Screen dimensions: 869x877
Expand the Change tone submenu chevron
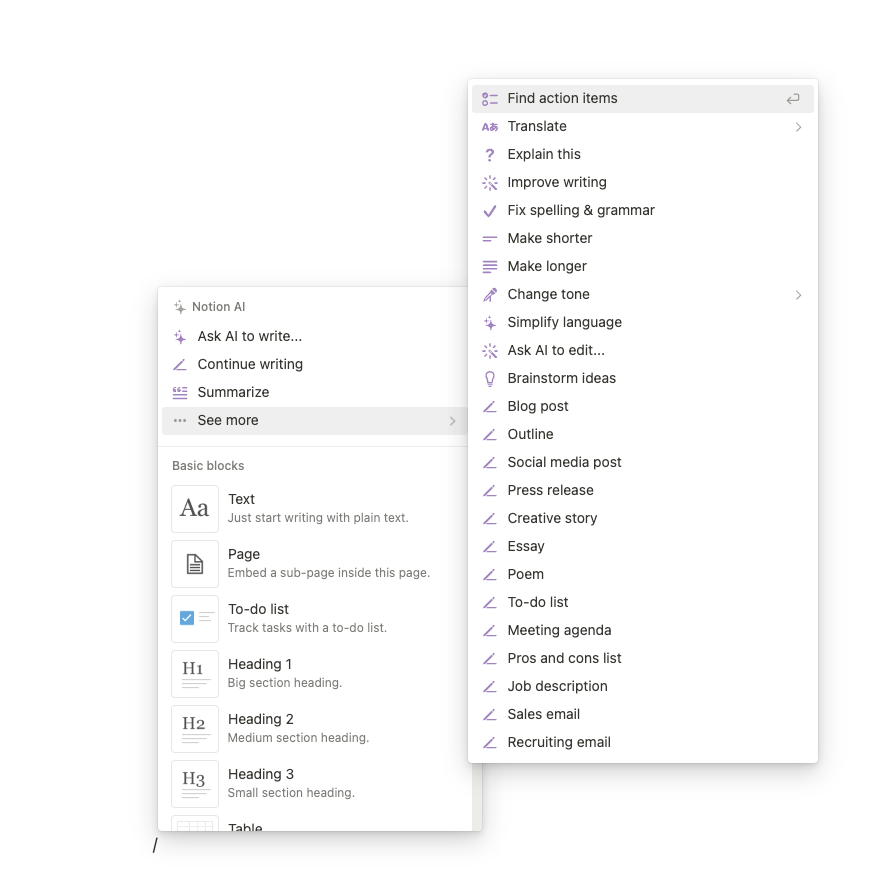[798, 294]
